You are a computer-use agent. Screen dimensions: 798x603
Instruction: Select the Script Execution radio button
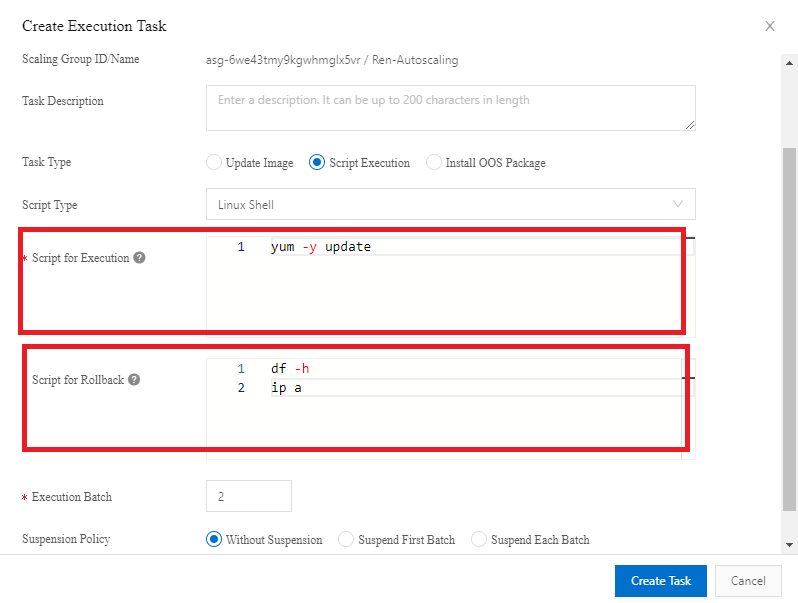click(317, 163)
